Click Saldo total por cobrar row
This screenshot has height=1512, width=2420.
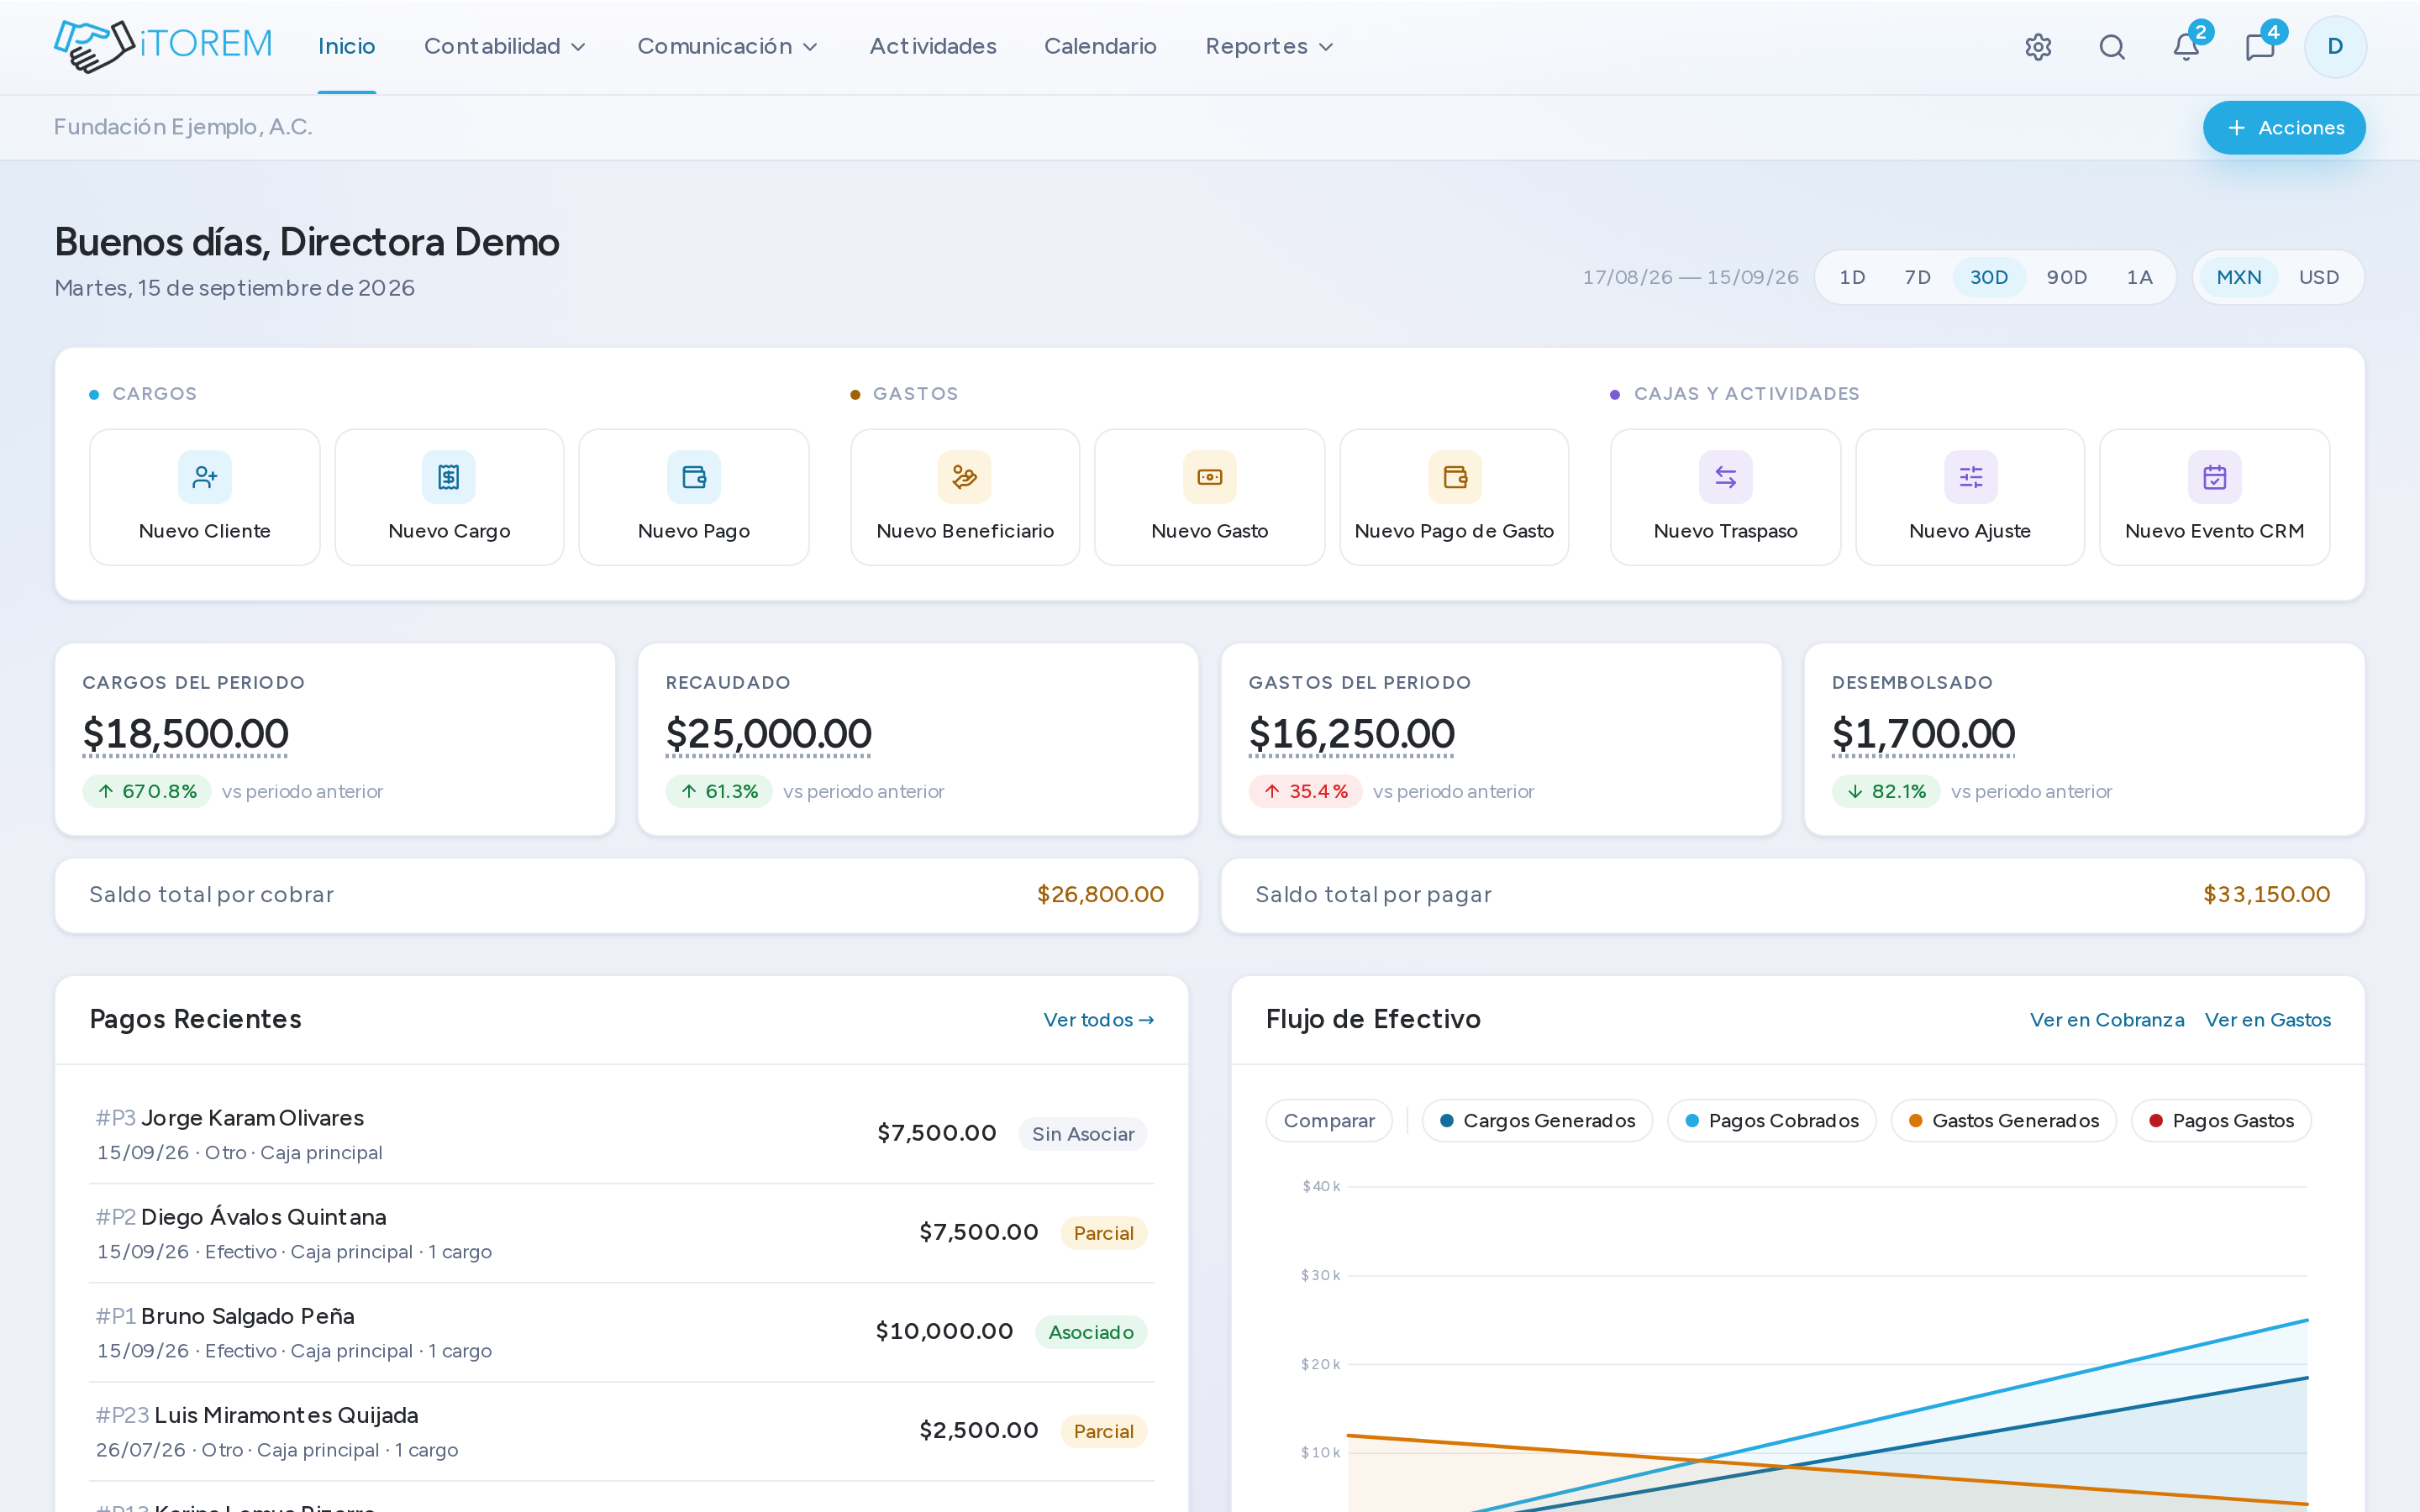coord(626,895)
